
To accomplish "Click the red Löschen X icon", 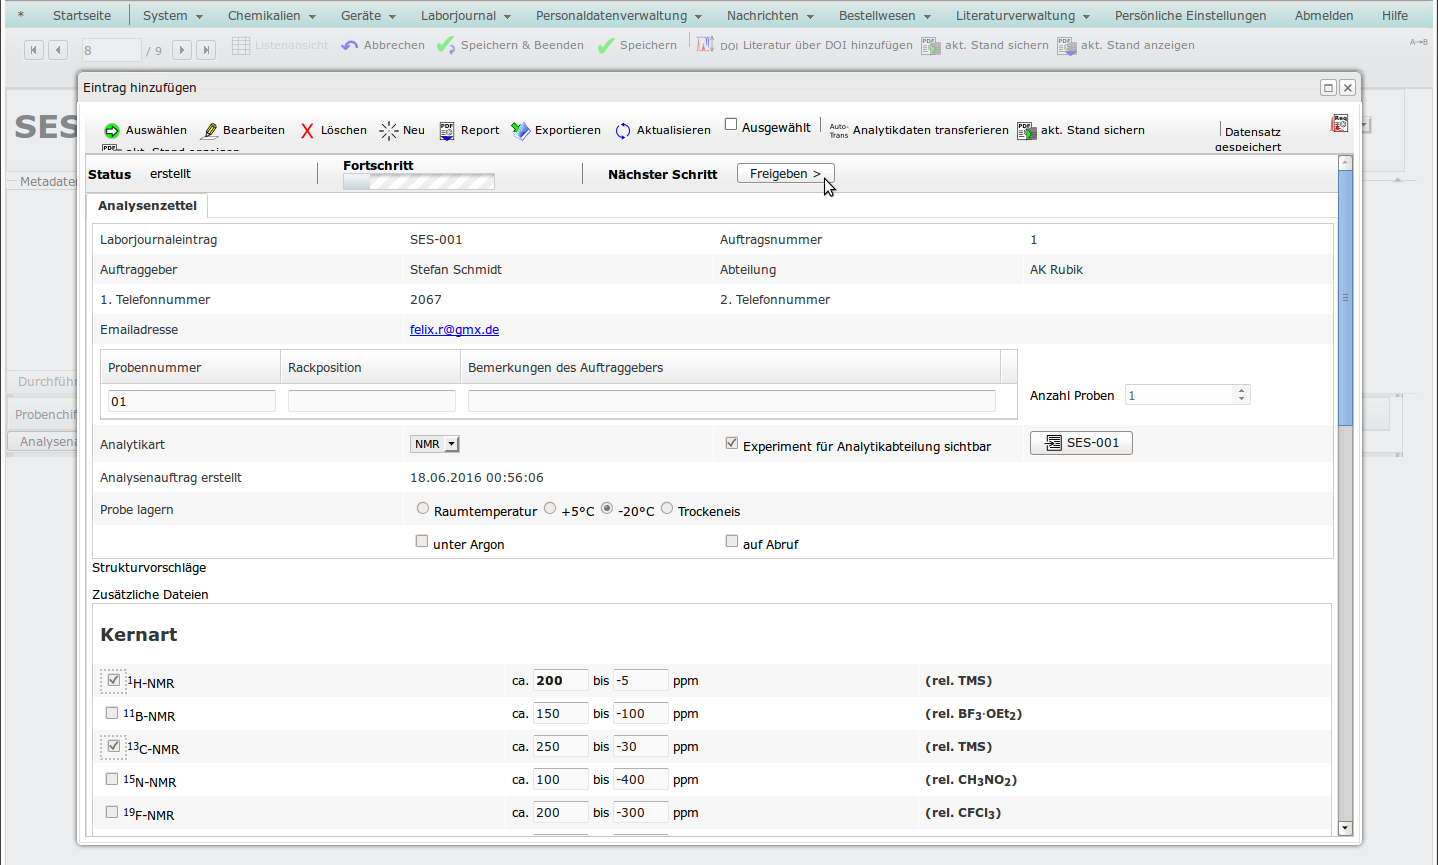I will point(307,131).
